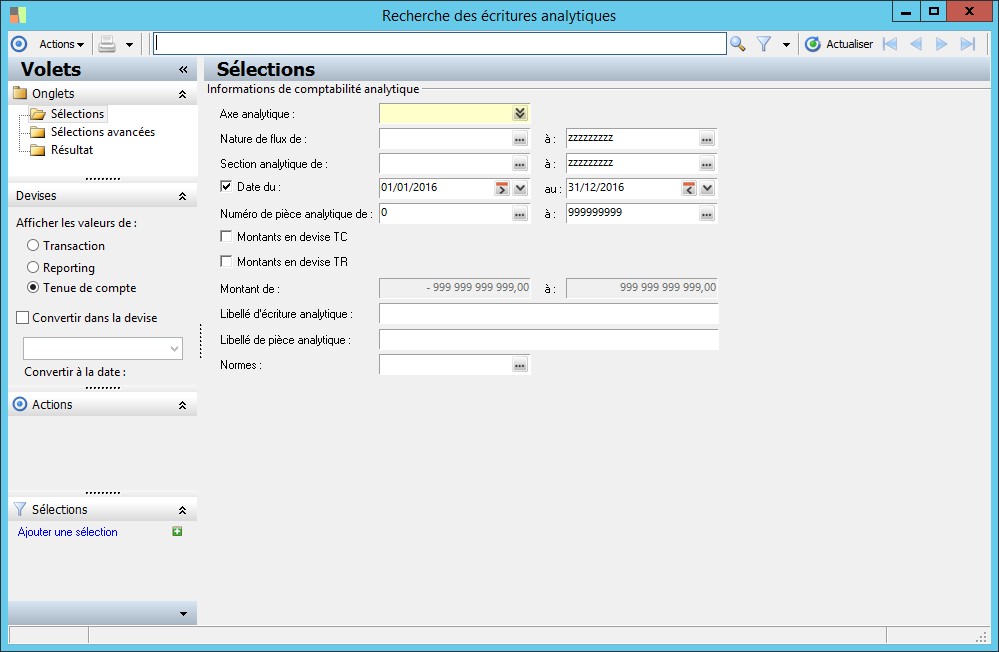The width and height of the screenshot is (999, 652).
Task: Select the Tenue de compte radio button
Action: pos(33,287)
